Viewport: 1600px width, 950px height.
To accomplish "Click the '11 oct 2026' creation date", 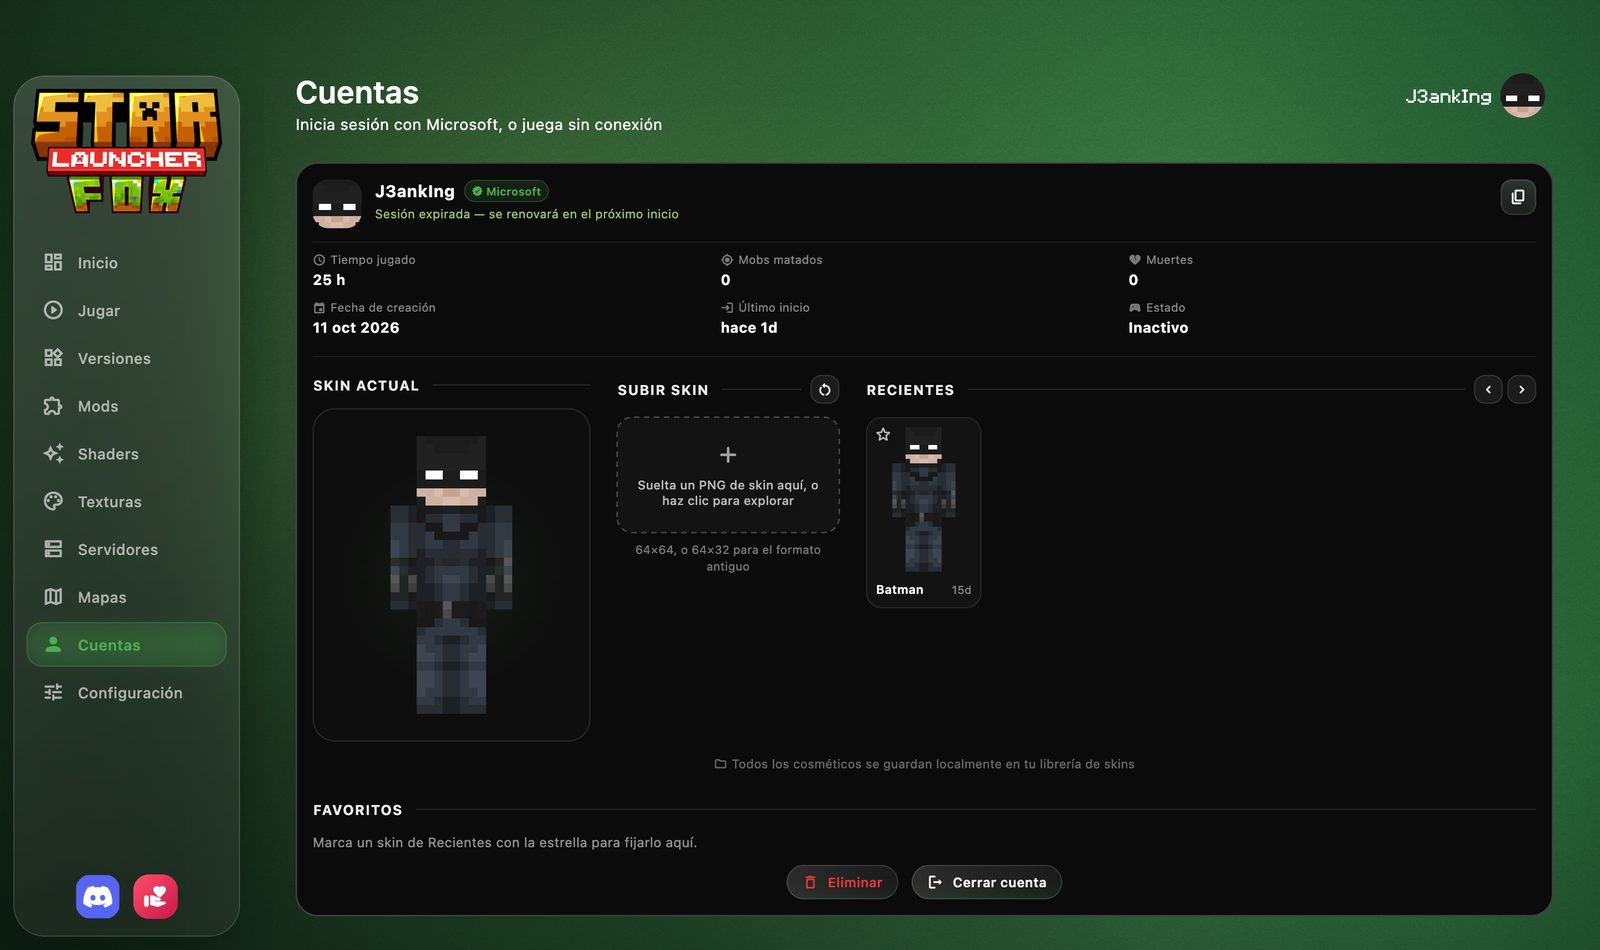I will tap(356, 328).
